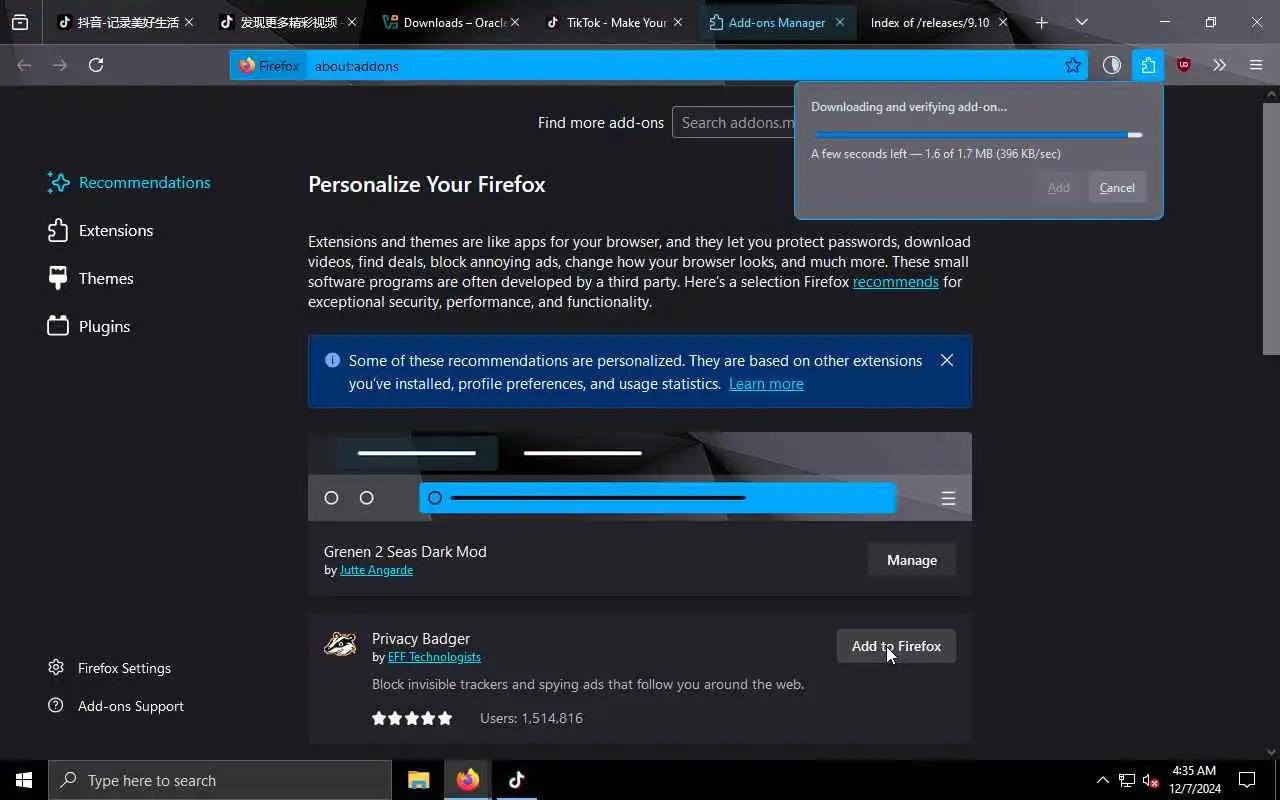Open the Windows Start menu
The width and height of the screenshot is (1280, 800).
24,780
